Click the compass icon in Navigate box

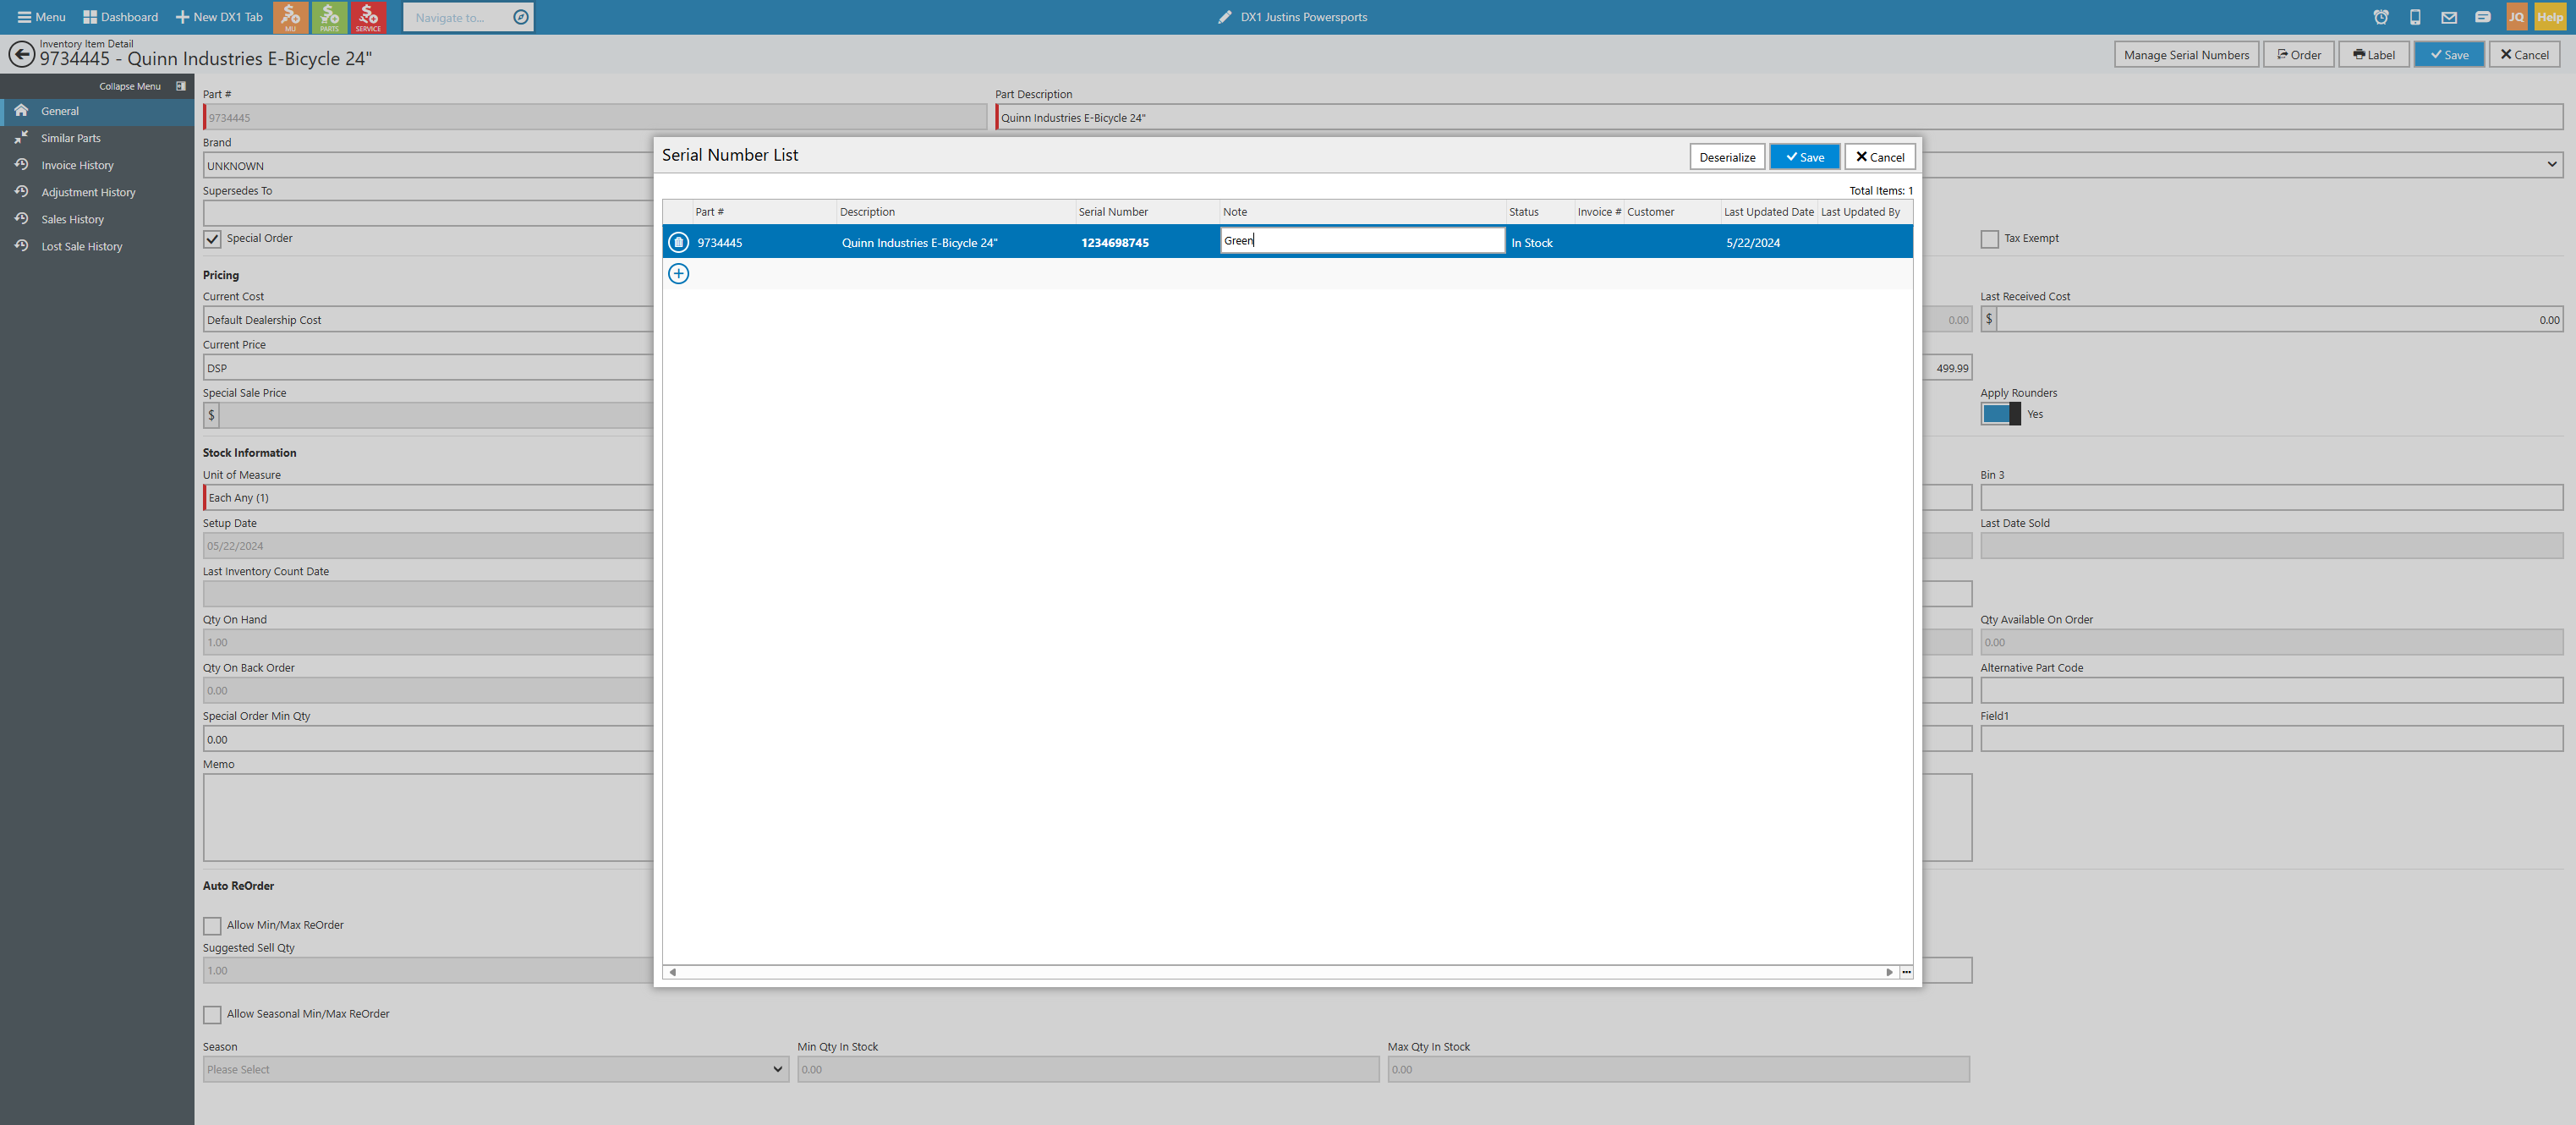520,17
